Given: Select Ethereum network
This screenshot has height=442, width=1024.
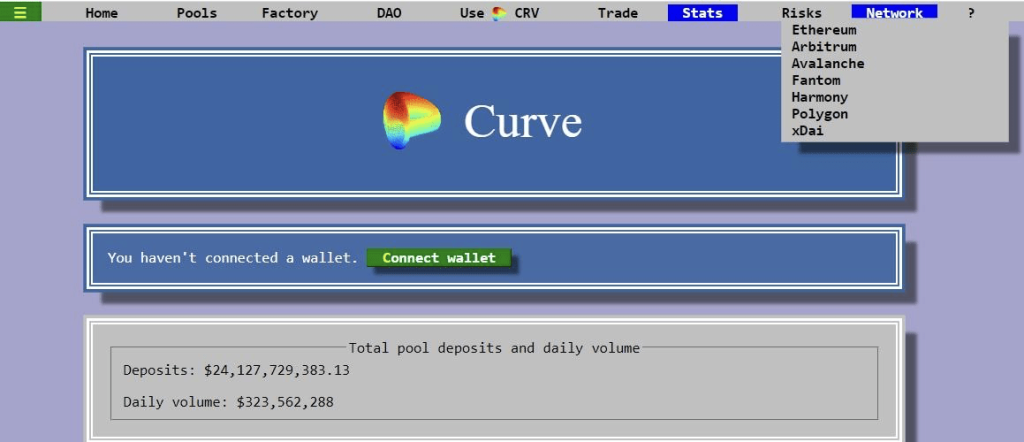Looking at the screenshot, I should pos(824,30).
